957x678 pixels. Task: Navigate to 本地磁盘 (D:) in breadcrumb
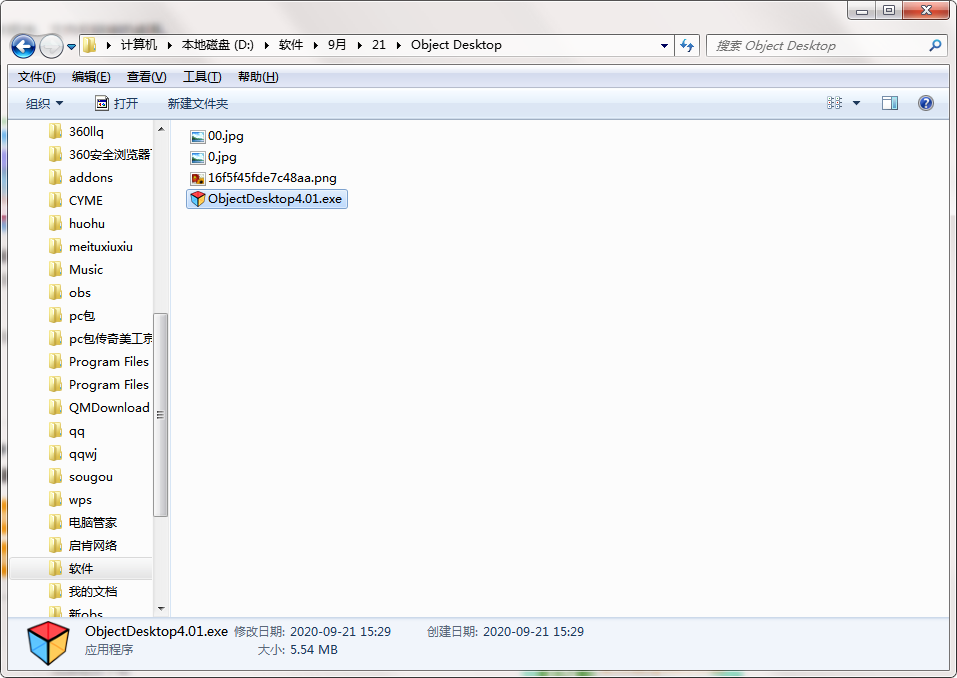[x=218, y=45]
